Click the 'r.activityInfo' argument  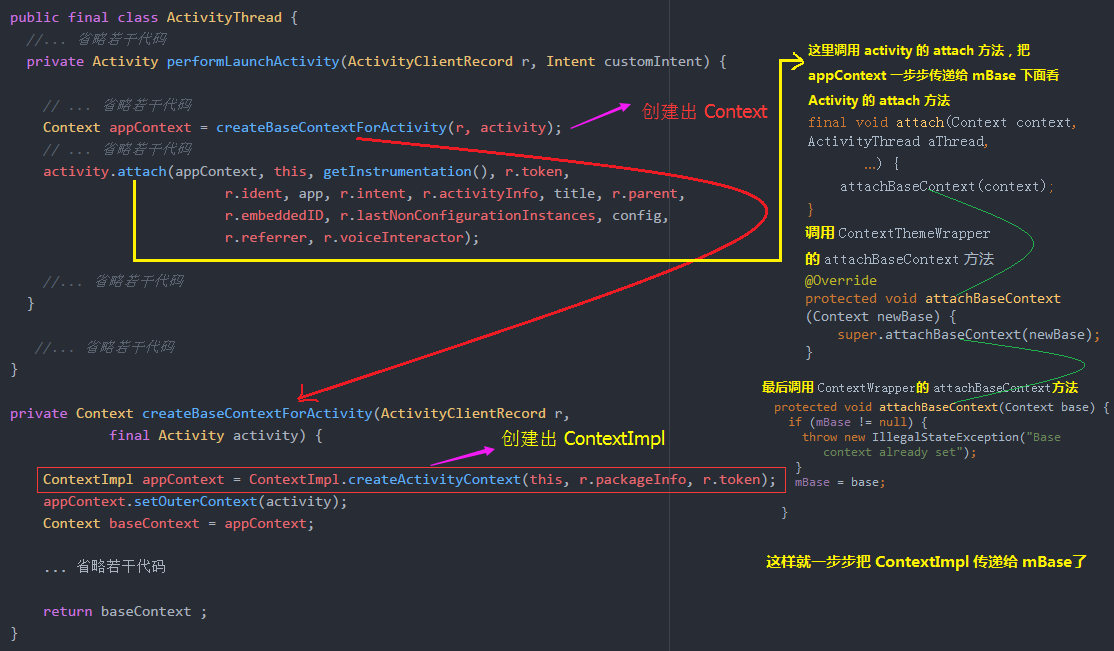pos(480,193)
